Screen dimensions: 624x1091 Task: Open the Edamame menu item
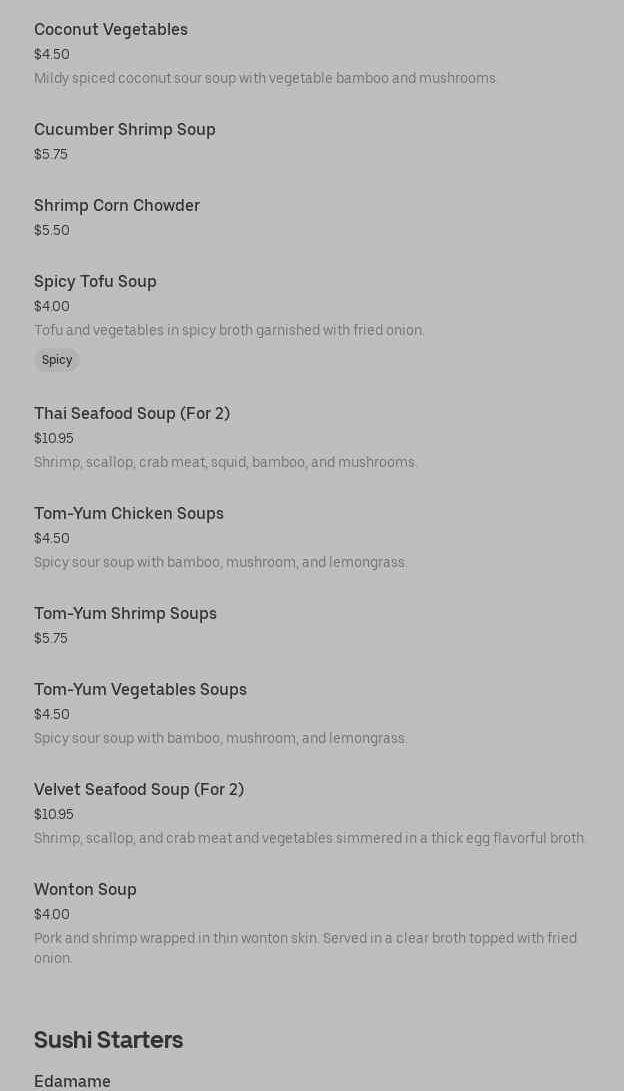(x=72, y=1081)
